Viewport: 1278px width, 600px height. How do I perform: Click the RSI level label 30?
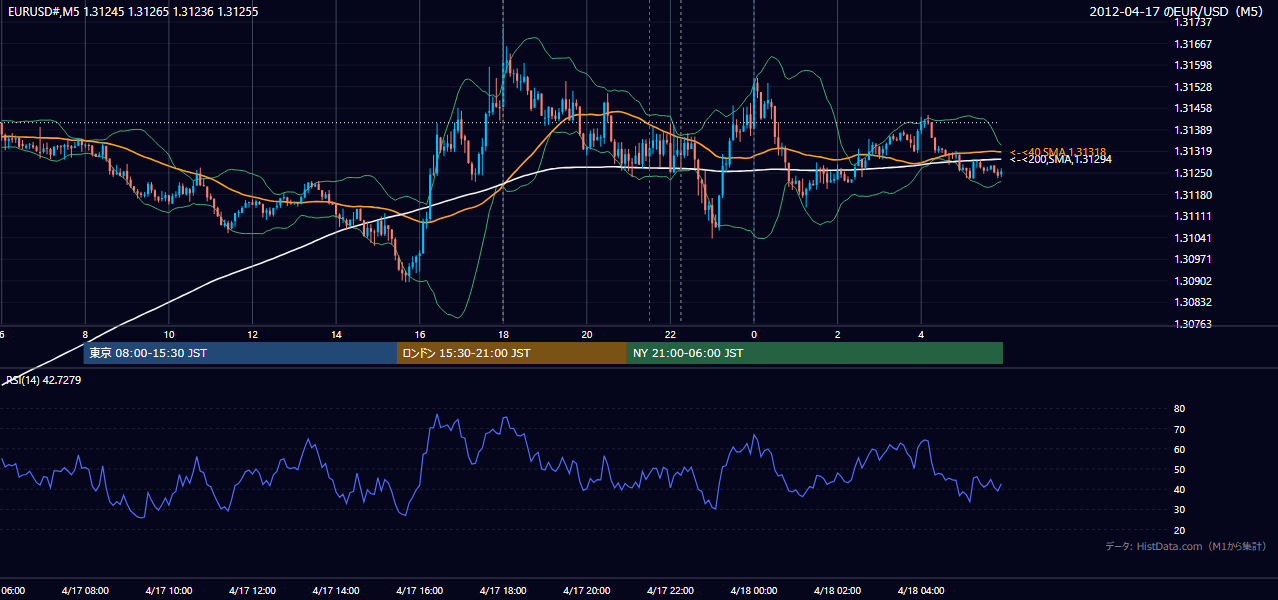(1180, 510)
